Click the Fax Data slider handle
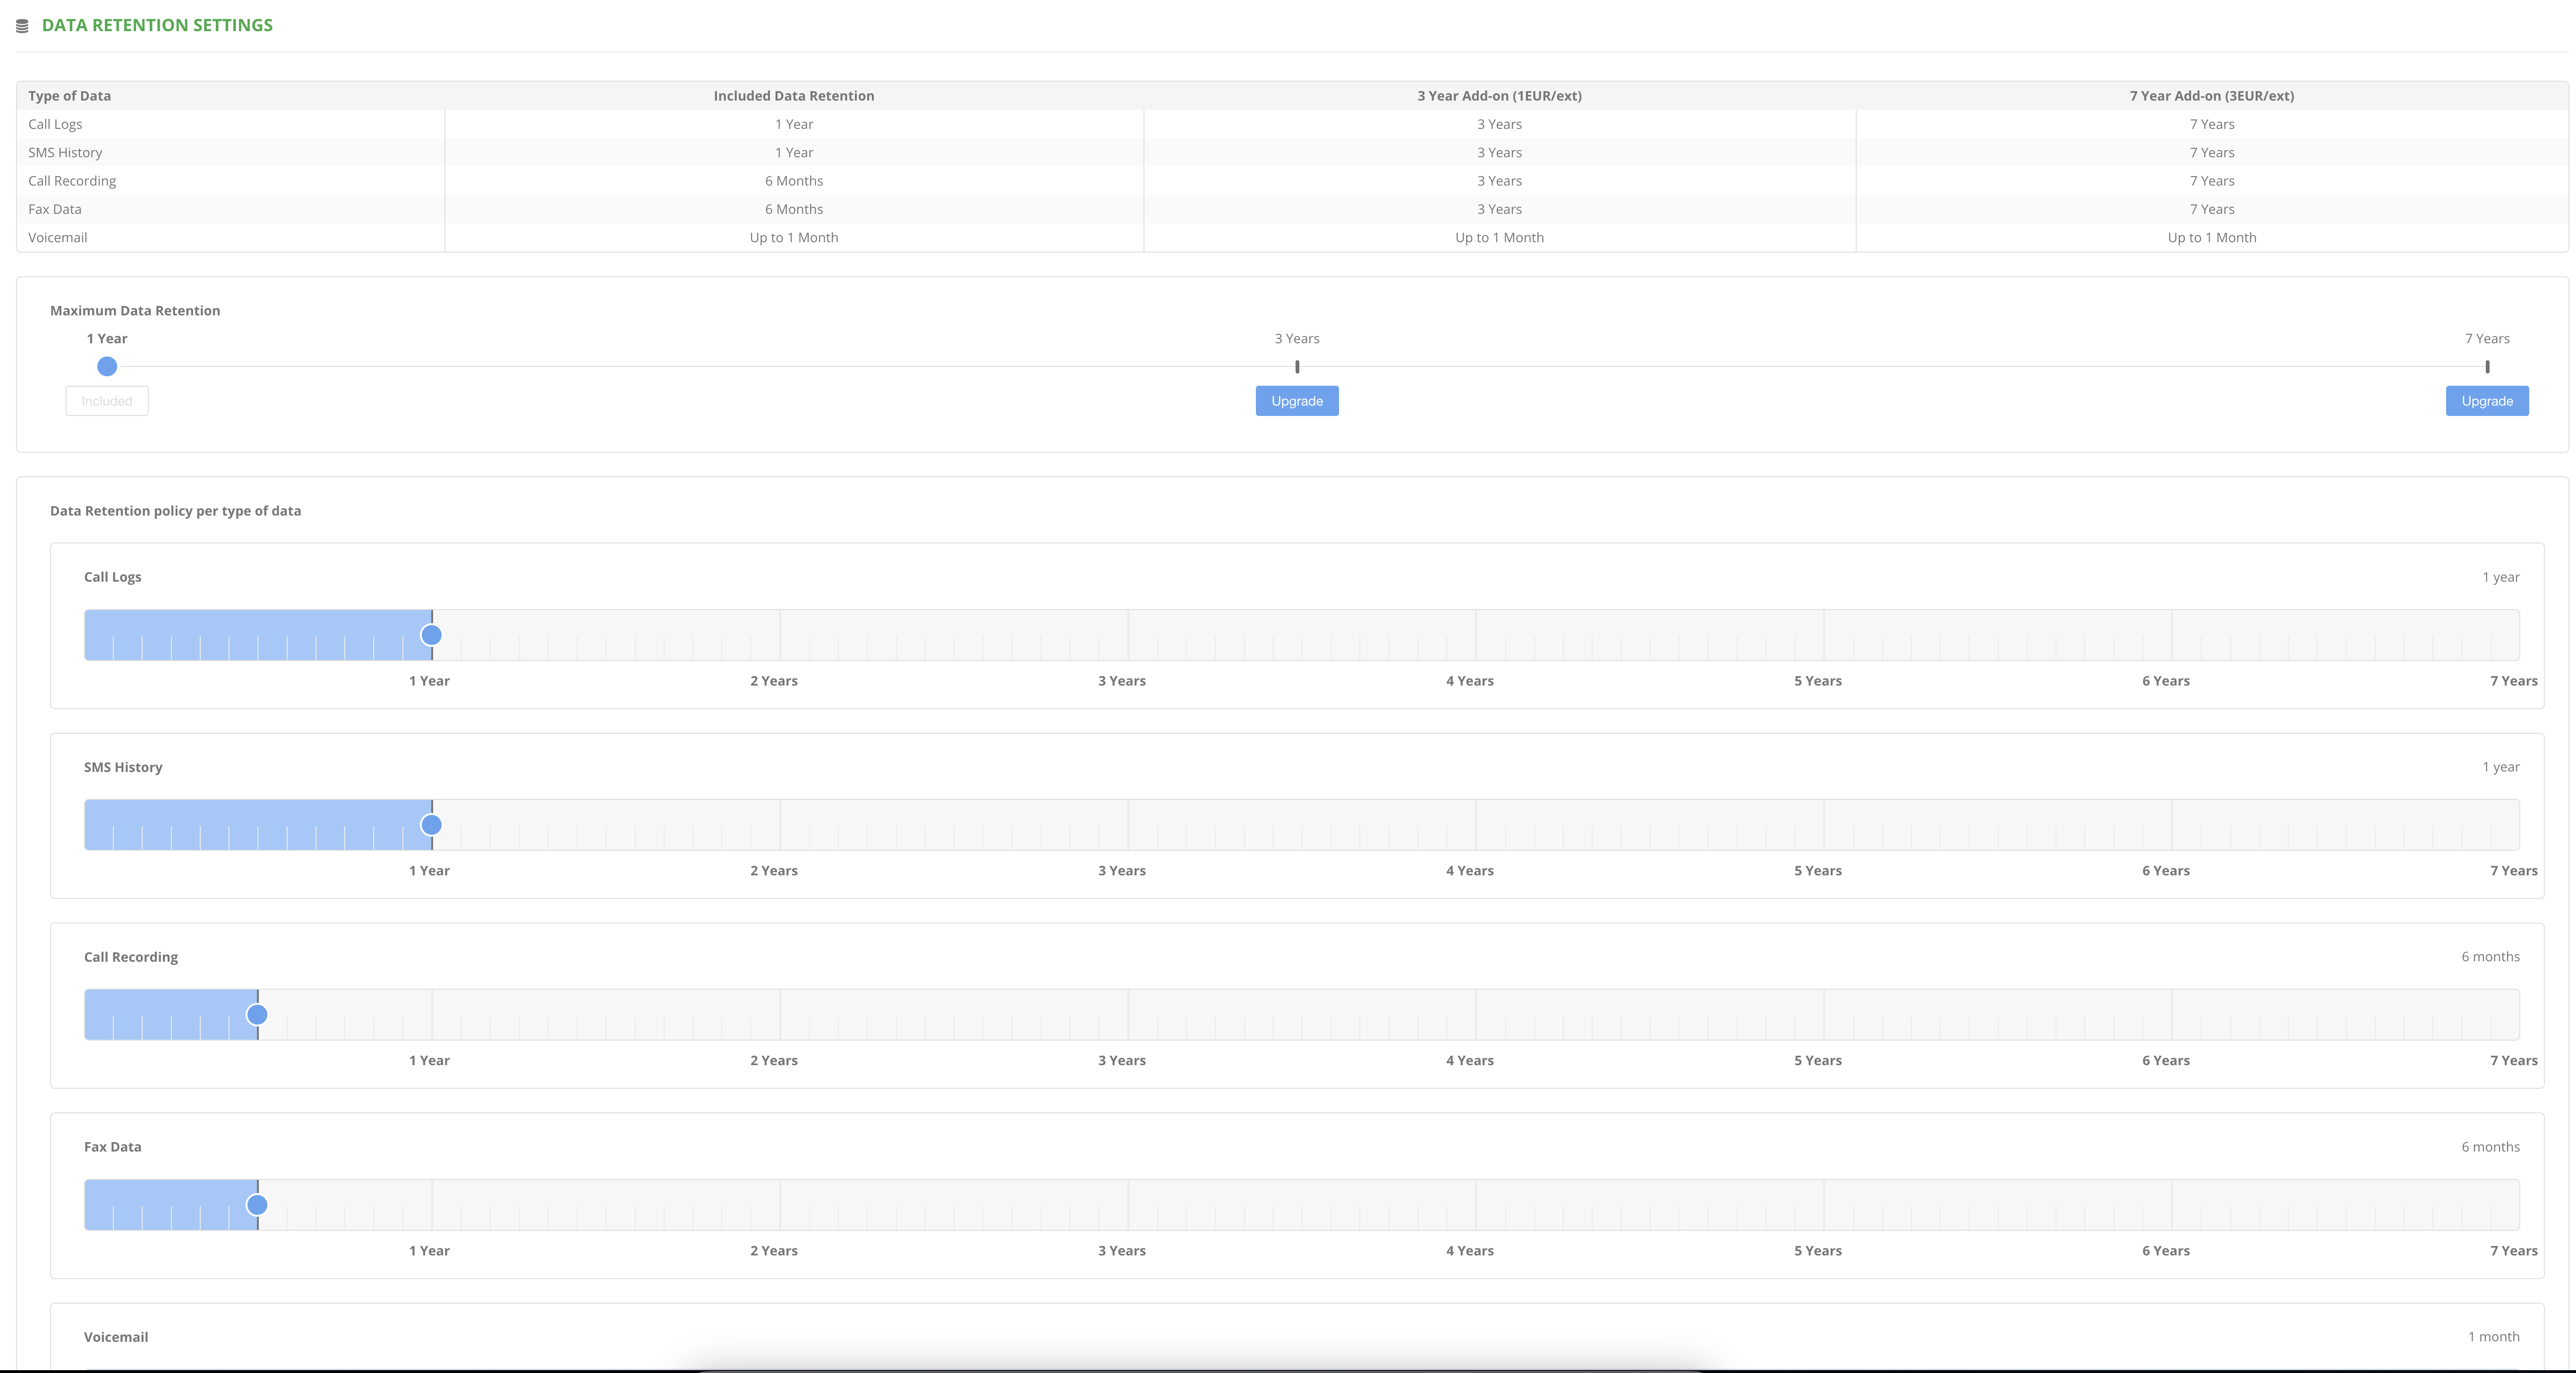The width and height of the screenshot is (2576, 1373). 257,1205
